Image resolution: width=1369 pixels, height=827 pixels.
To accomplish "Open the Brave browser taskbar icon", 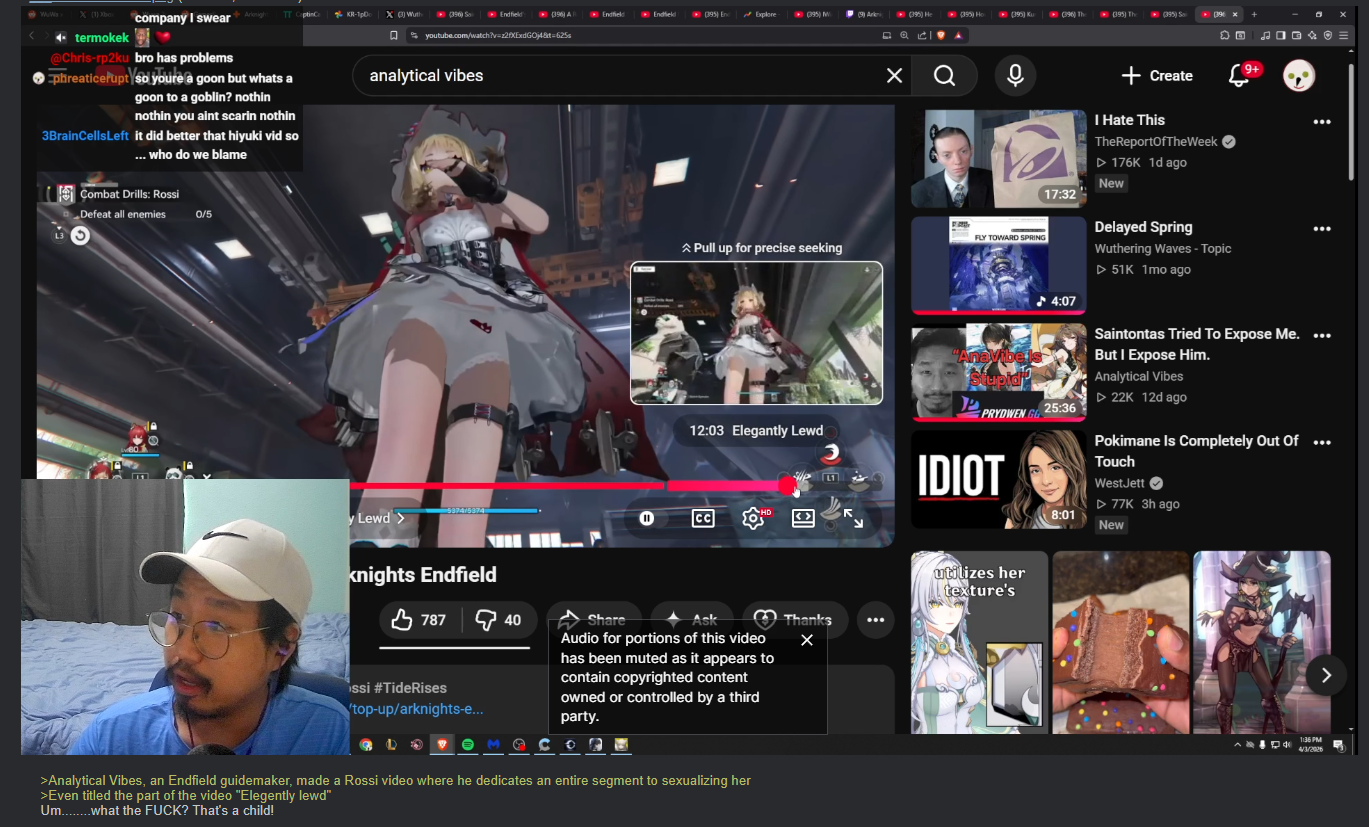I will (x=443, y=744).
